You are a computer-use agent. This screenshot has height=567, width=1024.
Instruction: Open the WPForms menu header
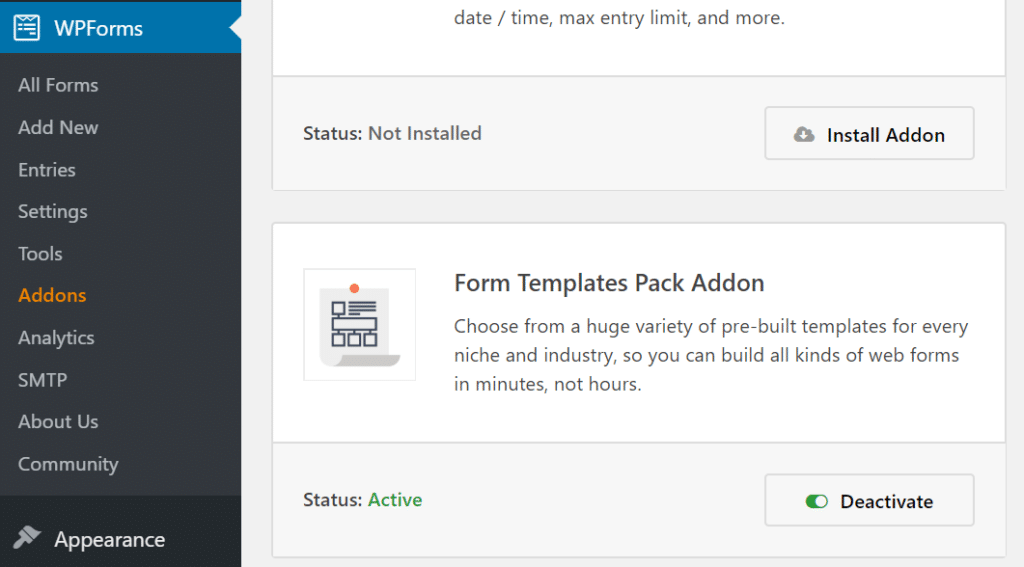120,28
